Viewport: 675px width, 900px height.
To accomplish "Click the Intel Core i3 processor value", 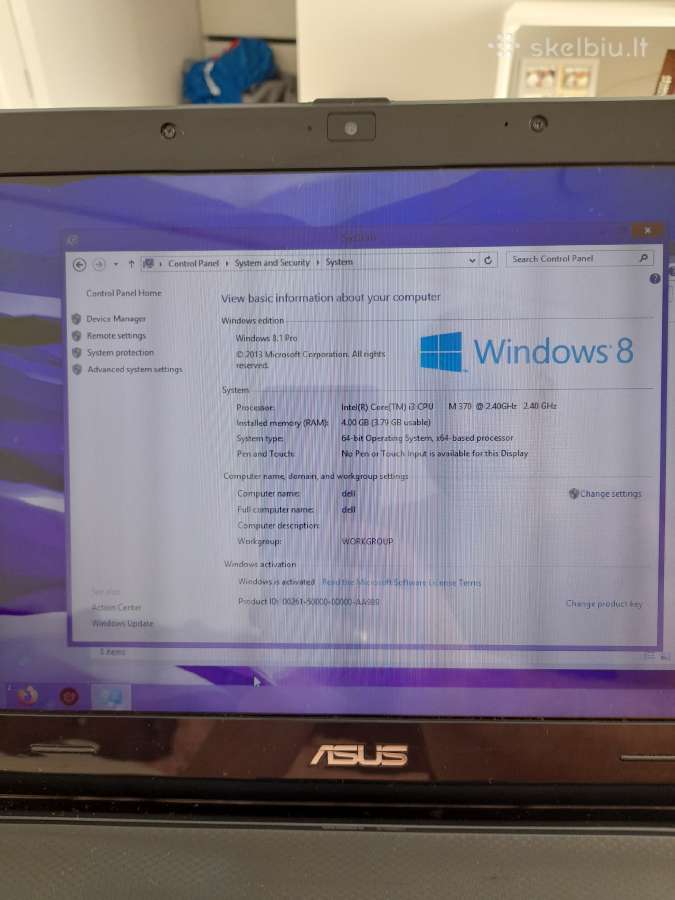I will (449, 406).
